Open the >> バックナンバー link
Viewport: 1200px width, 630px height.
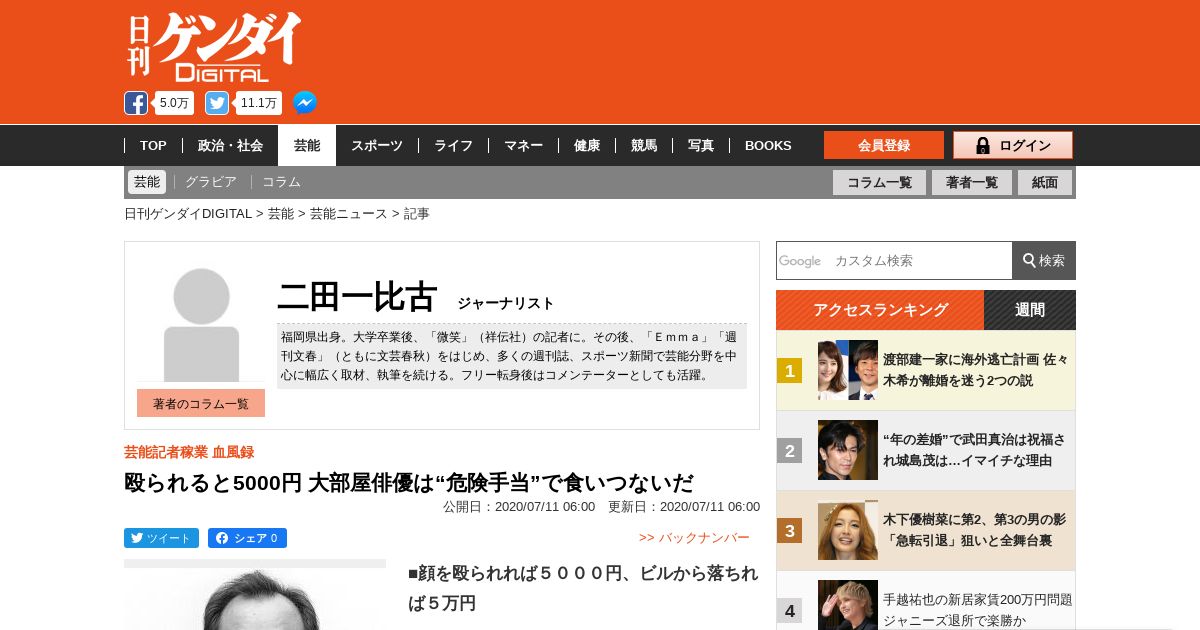694,538
